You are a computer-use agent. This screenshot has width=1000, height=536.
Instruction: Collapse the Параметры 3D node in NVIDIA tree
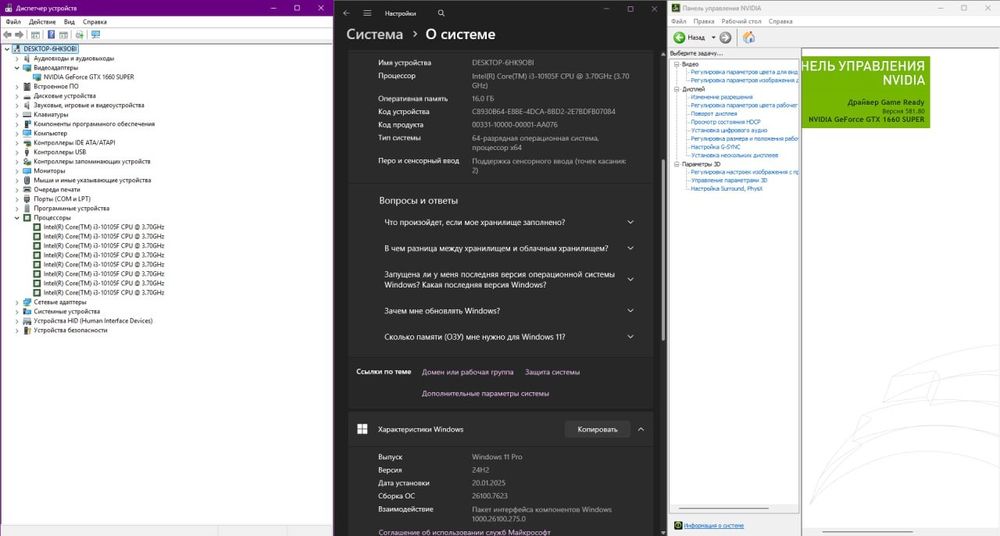coord(677,164)
